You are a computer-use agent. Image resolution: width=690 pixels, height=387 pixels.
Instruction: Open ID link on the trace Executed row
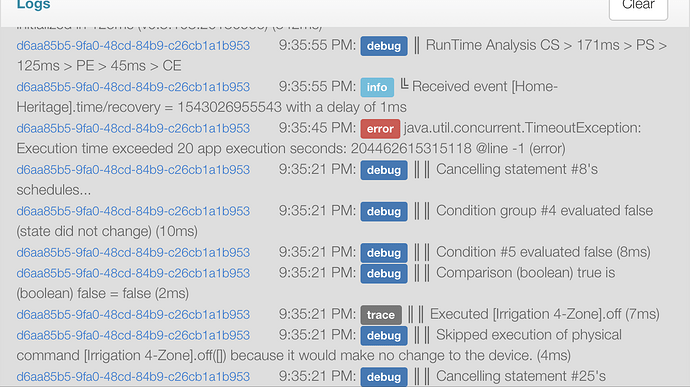click(133, 315)
